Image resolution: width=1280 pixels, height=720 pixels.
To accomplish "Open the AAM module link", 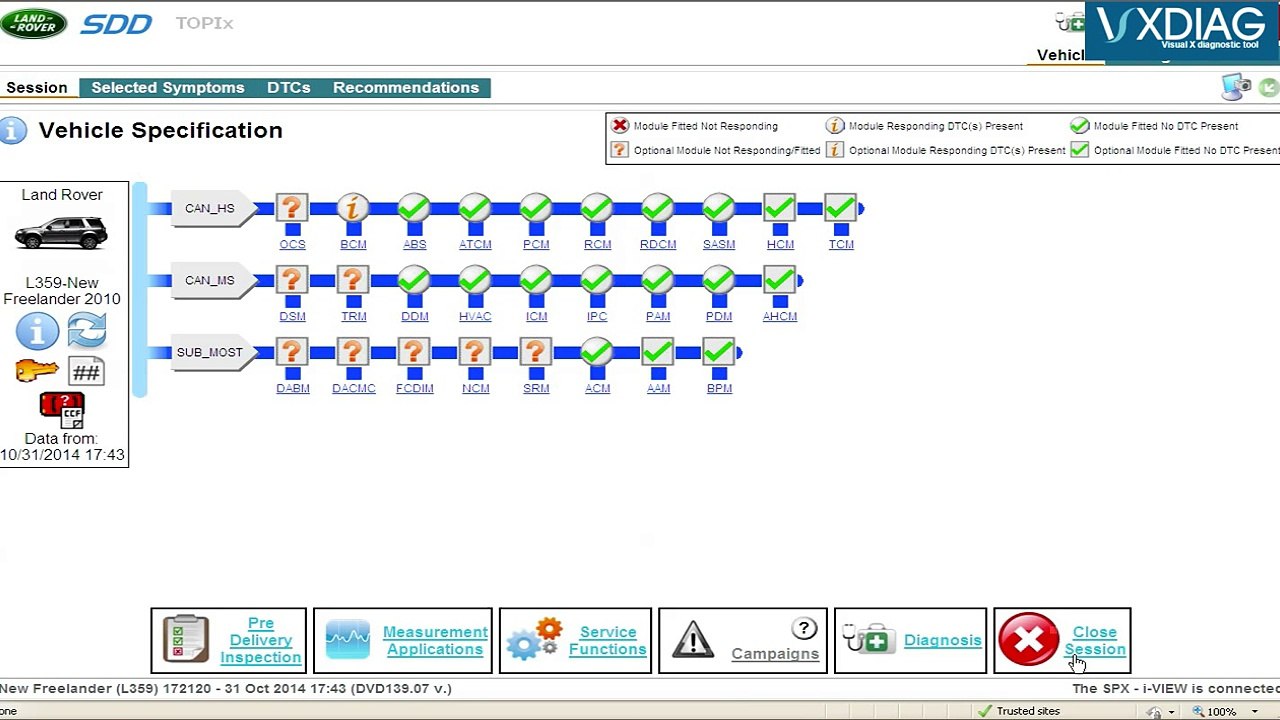I will click(658, 388).
